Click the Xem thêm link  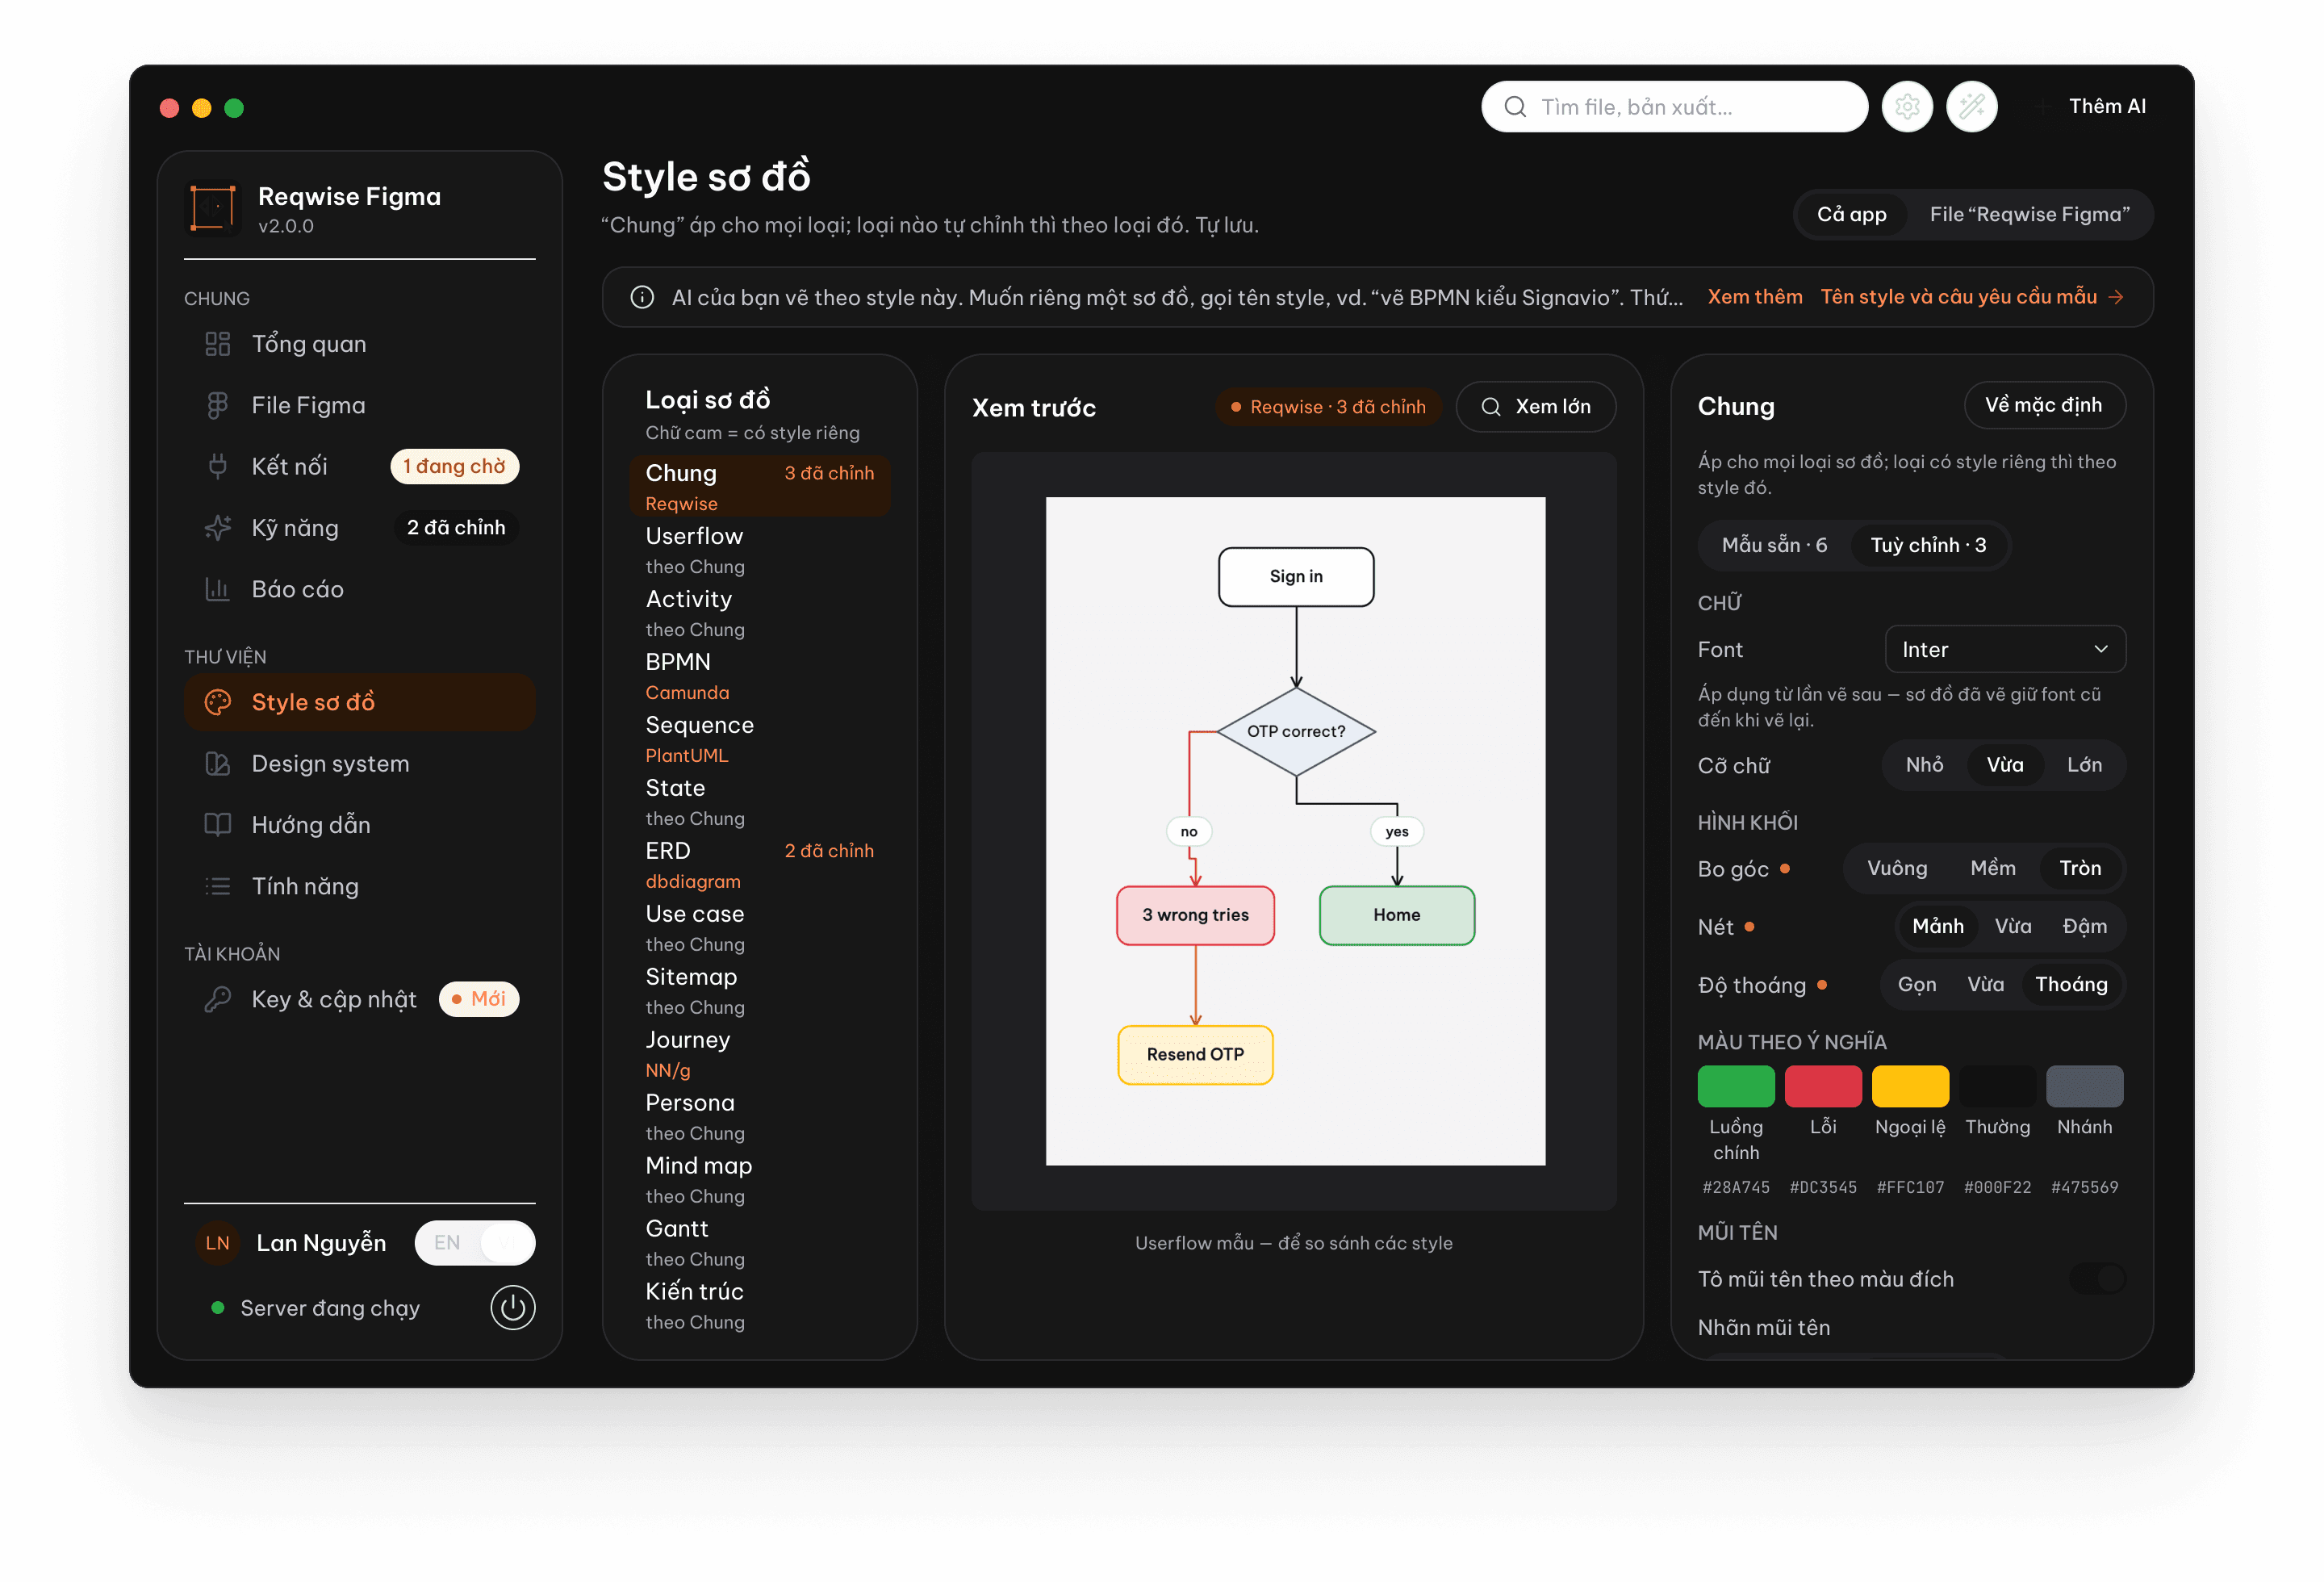pyautogui.click(x=1754, y=297)
